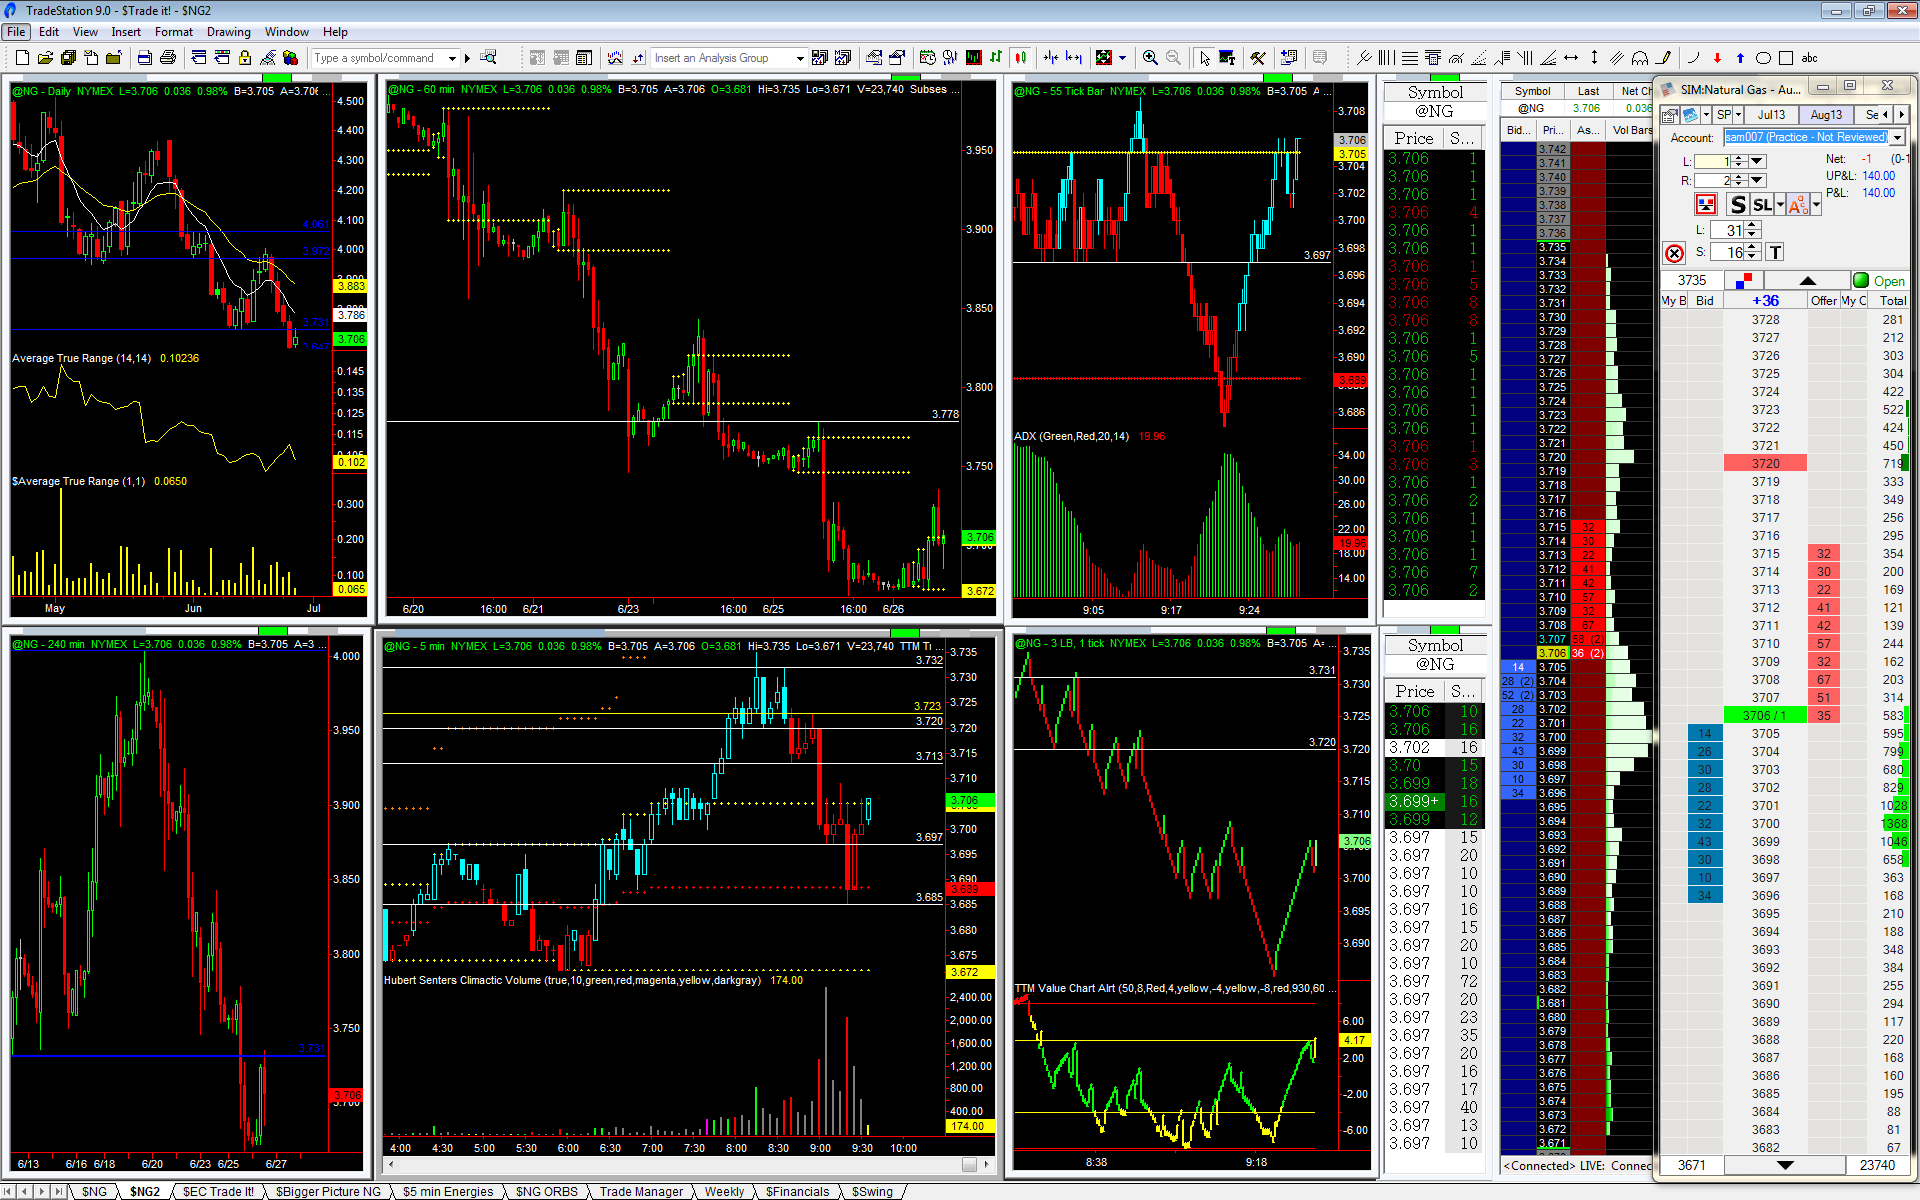Select the abc text drawing tool

pos(1810,58)
